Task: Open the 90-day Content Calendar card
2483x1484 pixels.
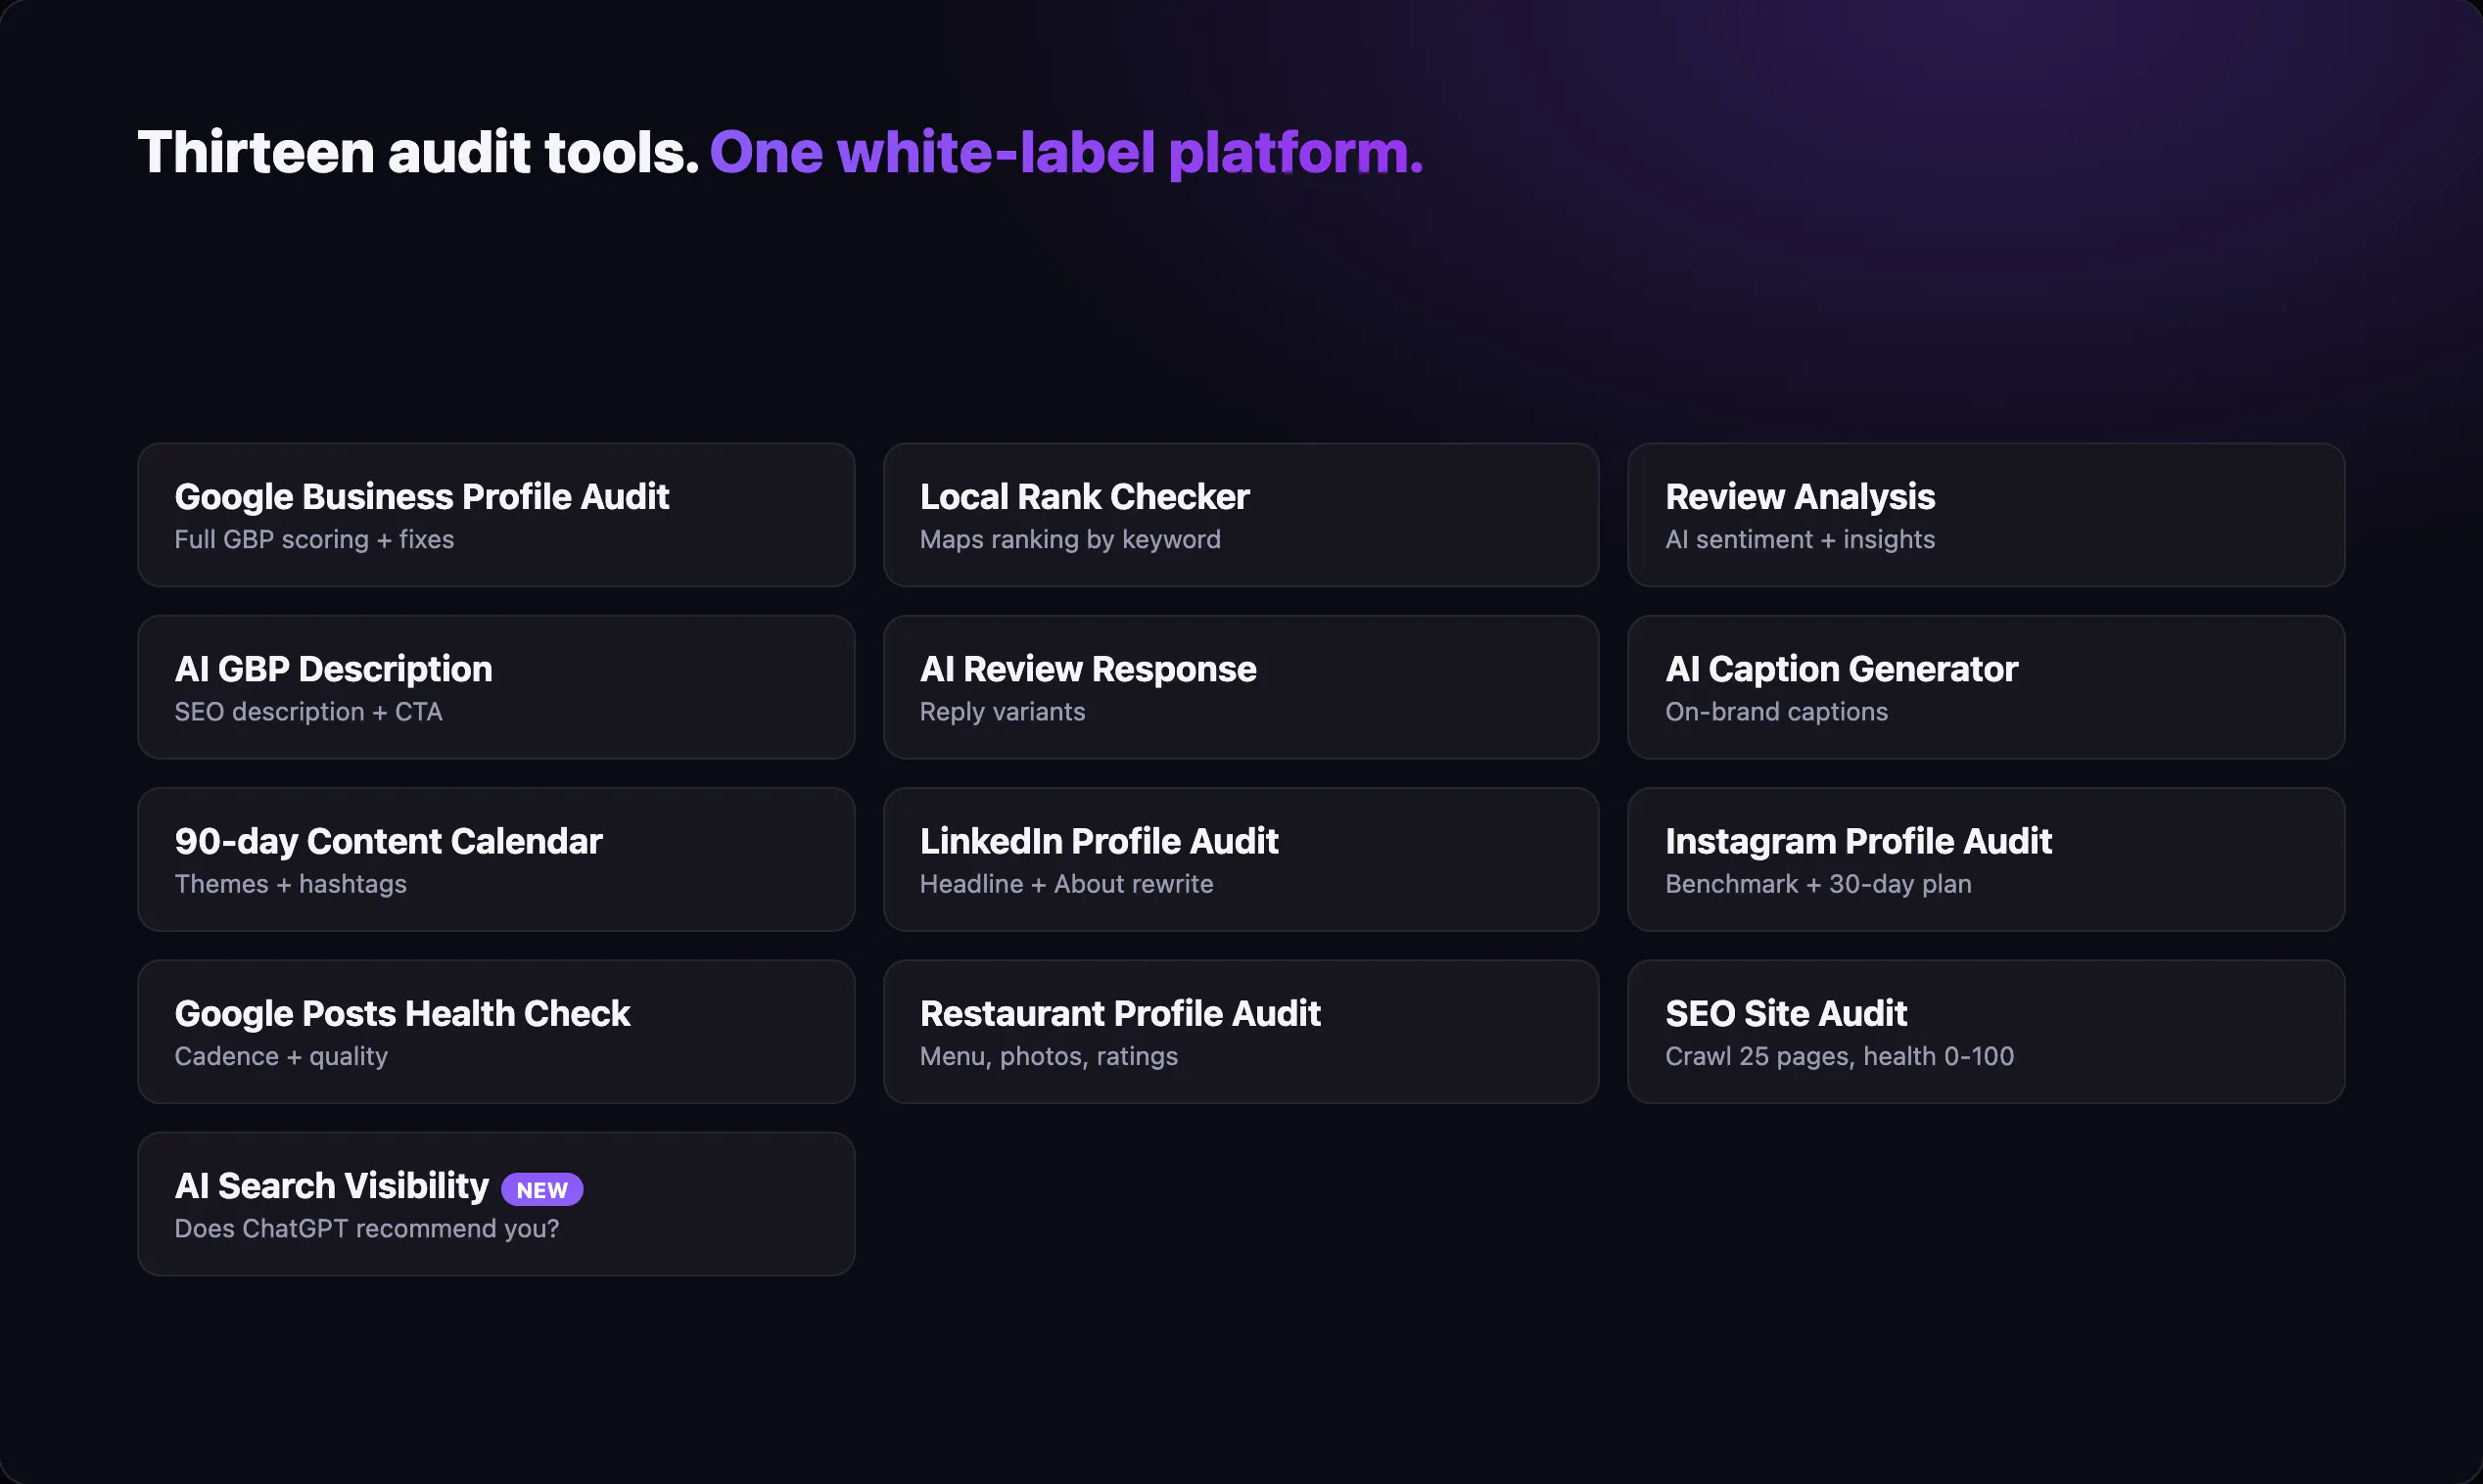Action: coord(496,859)
